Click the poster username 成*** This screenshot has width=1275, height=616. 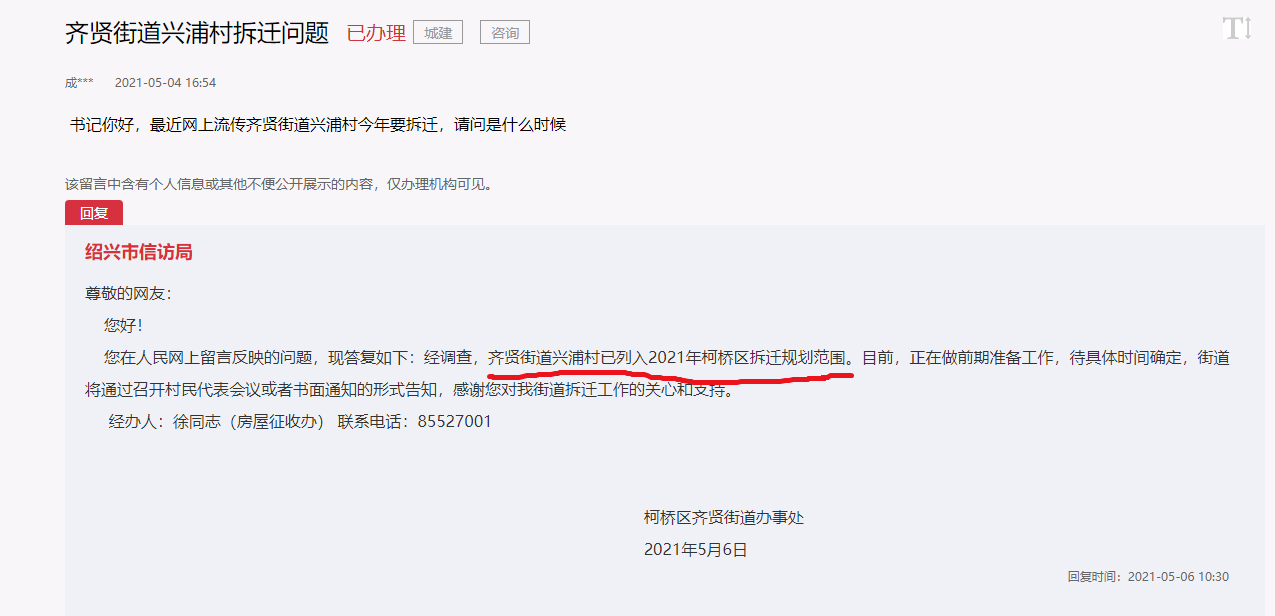pyautogui.click(x=79, y=83)
